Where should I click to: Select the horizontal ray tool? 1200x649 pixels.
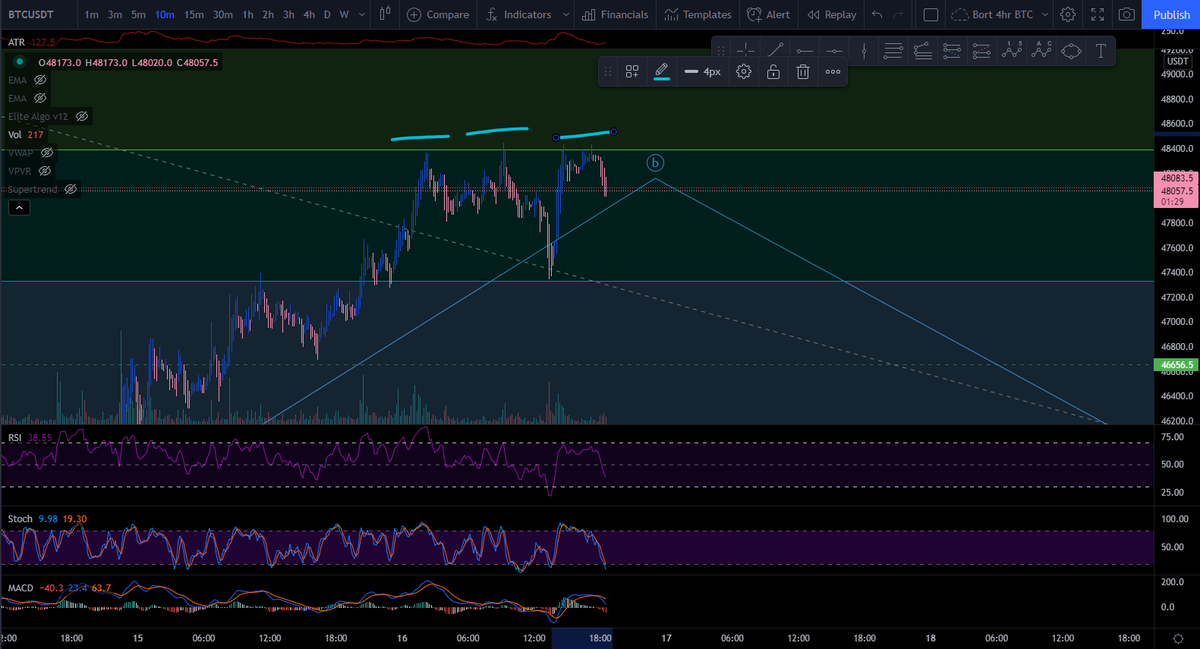click(x=805, y=50)
